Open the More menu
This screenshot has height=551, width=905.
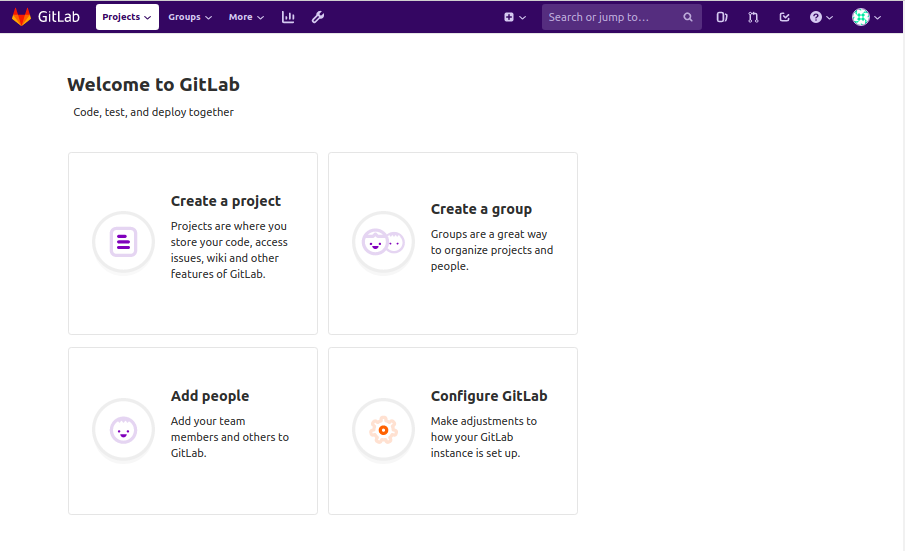[246, 17]
